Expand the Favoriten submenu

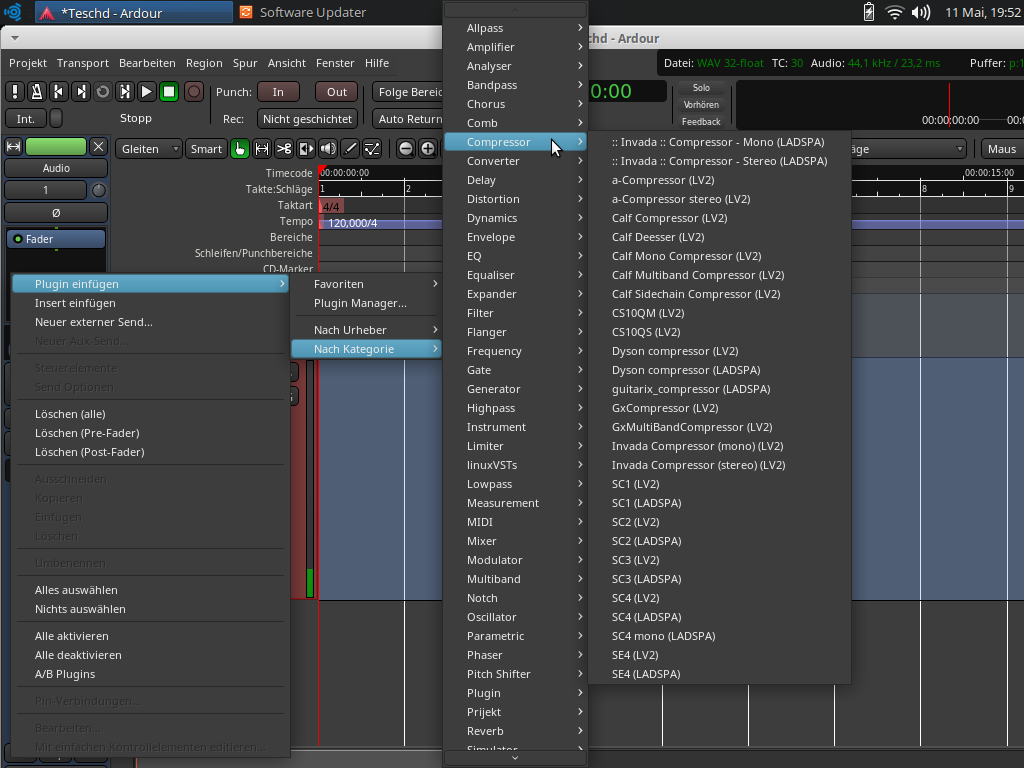tap(366, 284)
